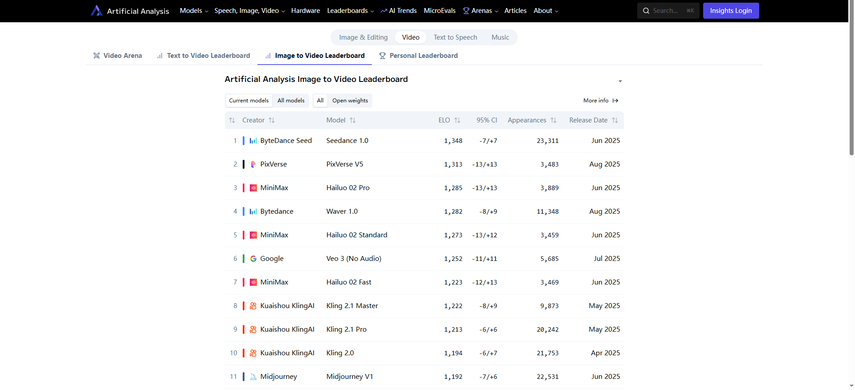Image resolution: width=855 pixels, height=390 pixels.
Task: Sort by Creator column arrows
Action: click(x=272, y=120)
